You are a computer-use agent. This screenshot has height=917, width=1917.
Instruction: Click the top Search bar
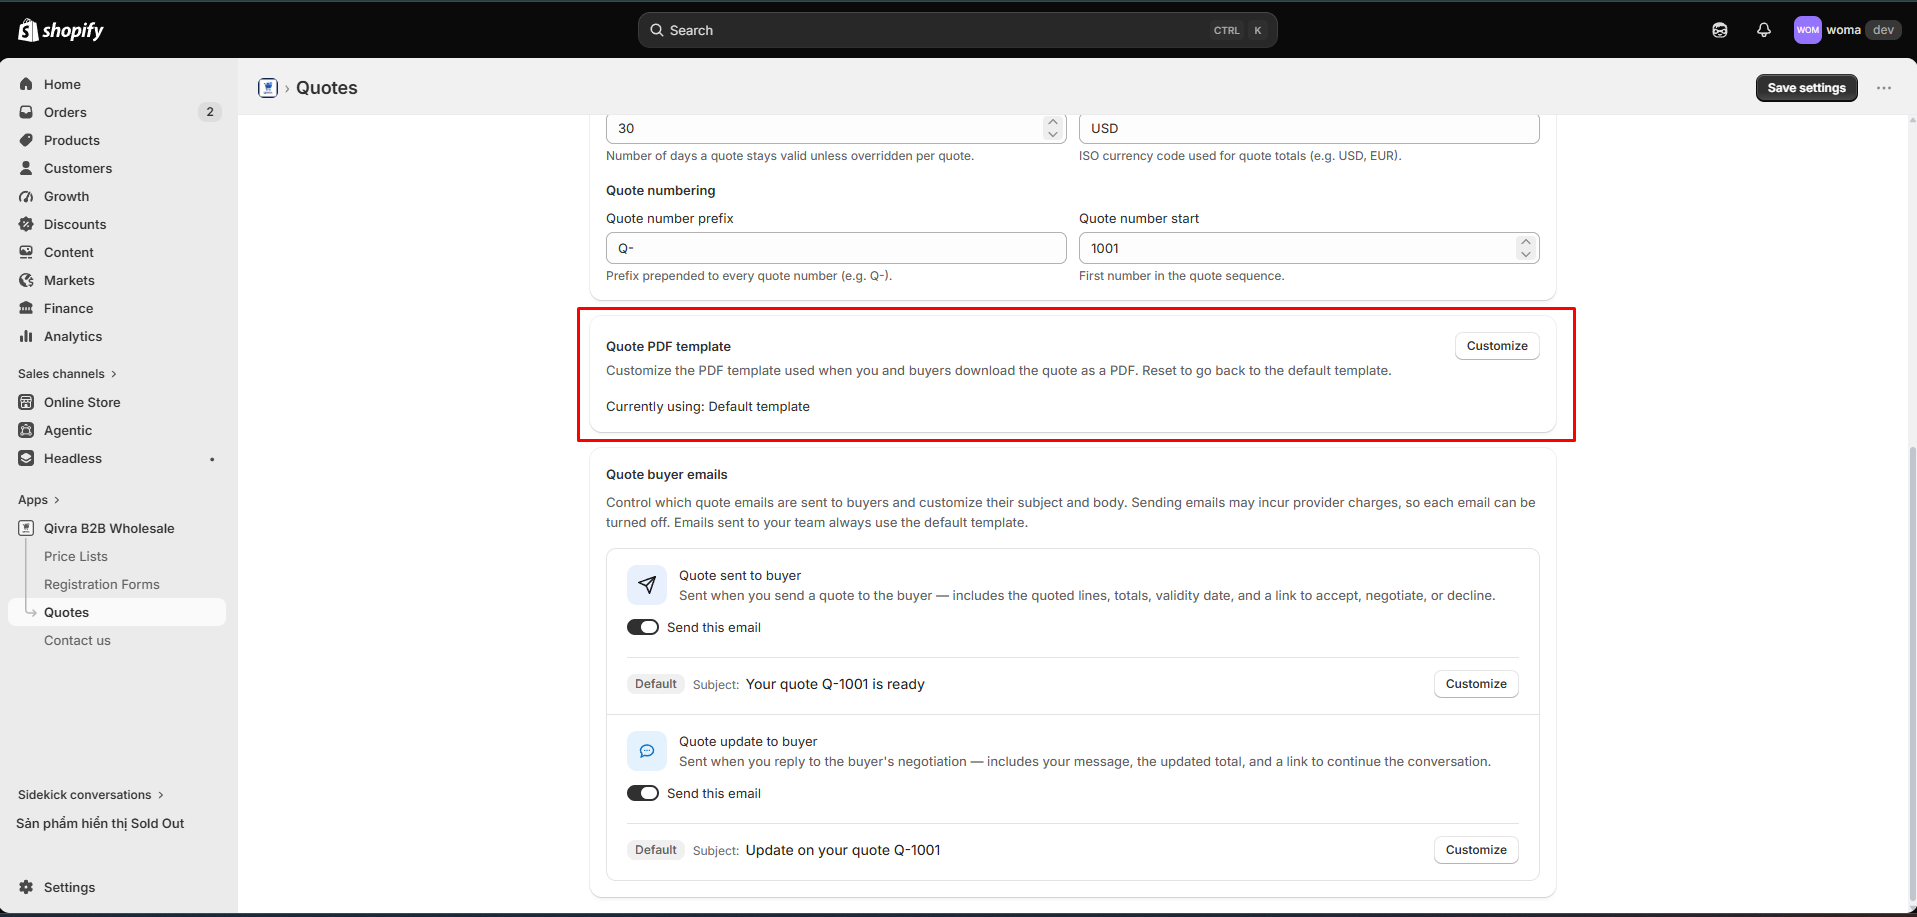(957, 30)
